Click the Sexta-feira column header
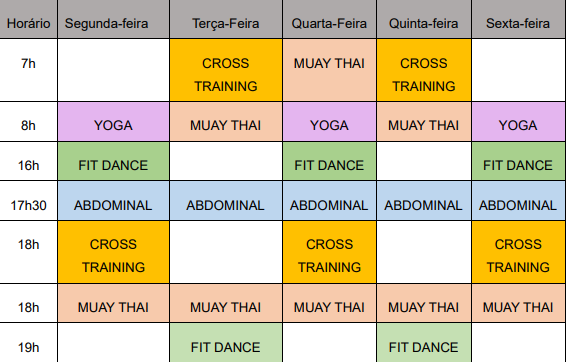The image size is (566, 362). (x=519, y=19)
